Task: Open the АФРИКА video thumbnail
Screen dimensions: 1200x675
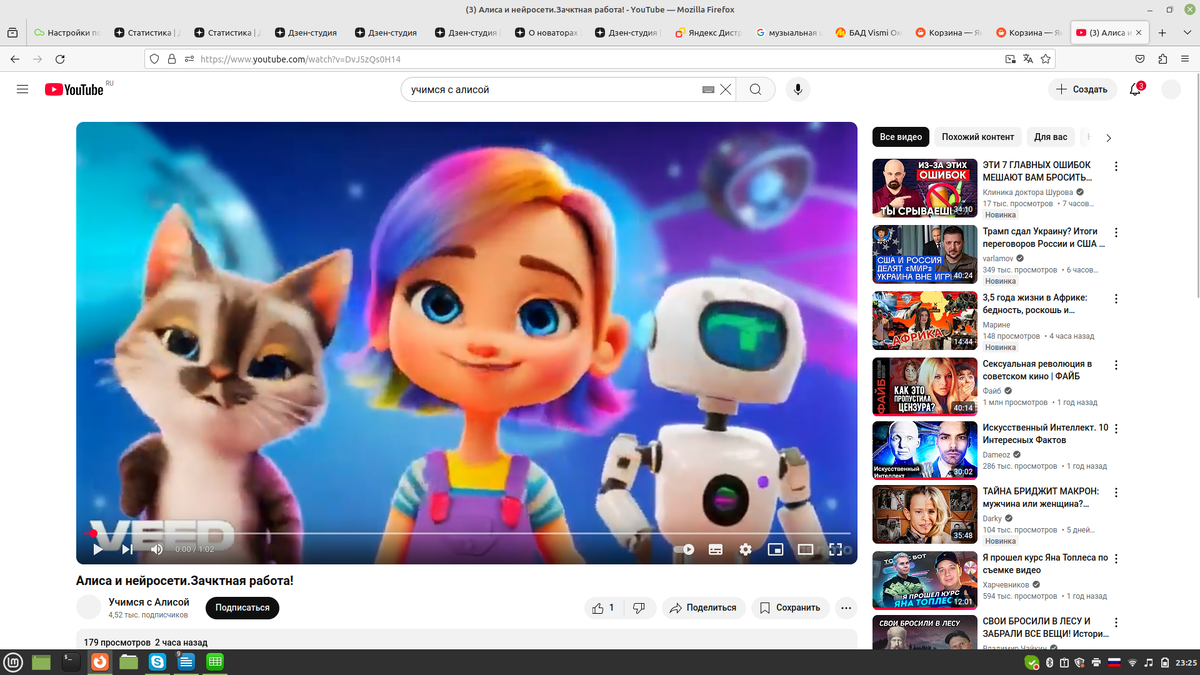Action: 925,320
